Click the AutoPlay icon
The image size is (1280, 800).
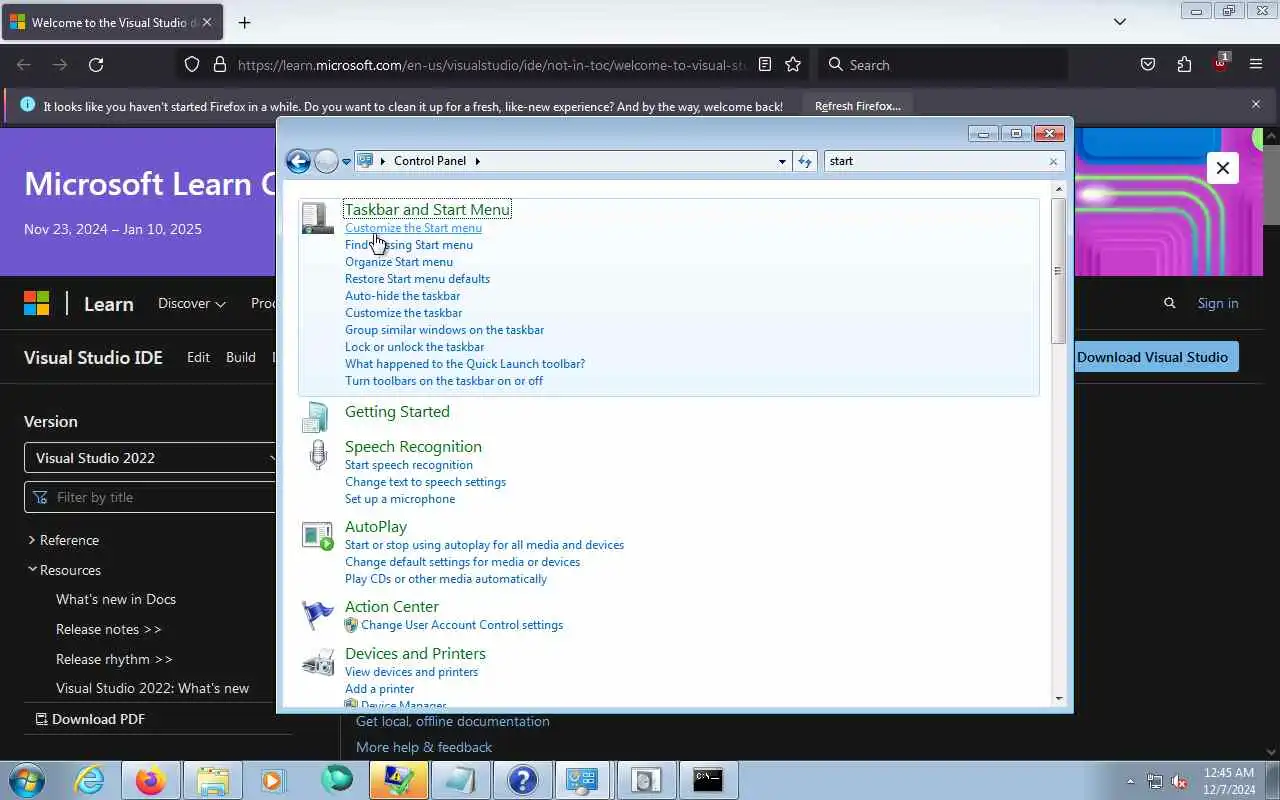pos(317,536)
